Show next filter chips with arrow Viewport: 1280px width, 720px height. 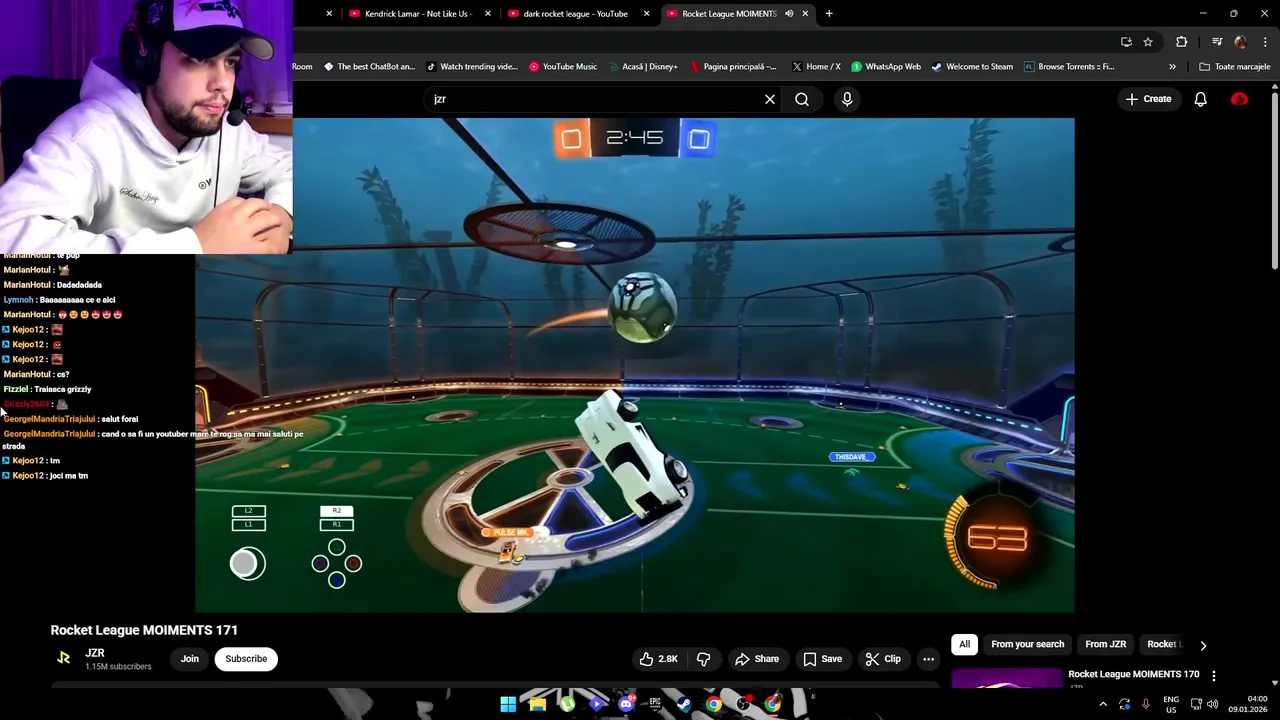click(x=1203, y=645)
